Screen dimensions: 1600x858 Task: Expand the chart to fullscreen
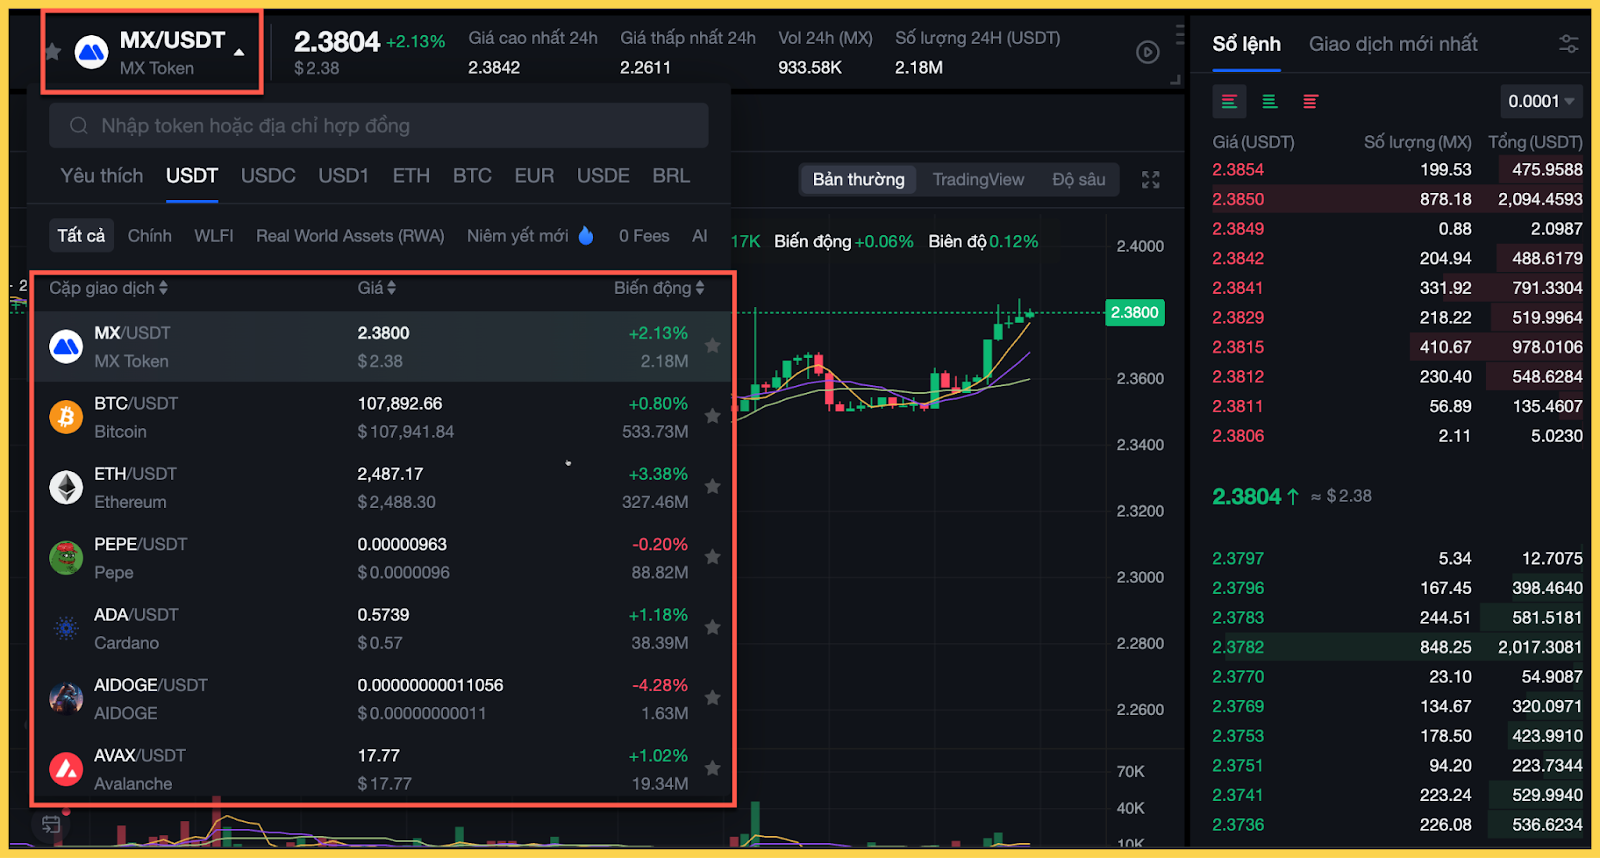pyautogui.click(x=1151, y=180)
